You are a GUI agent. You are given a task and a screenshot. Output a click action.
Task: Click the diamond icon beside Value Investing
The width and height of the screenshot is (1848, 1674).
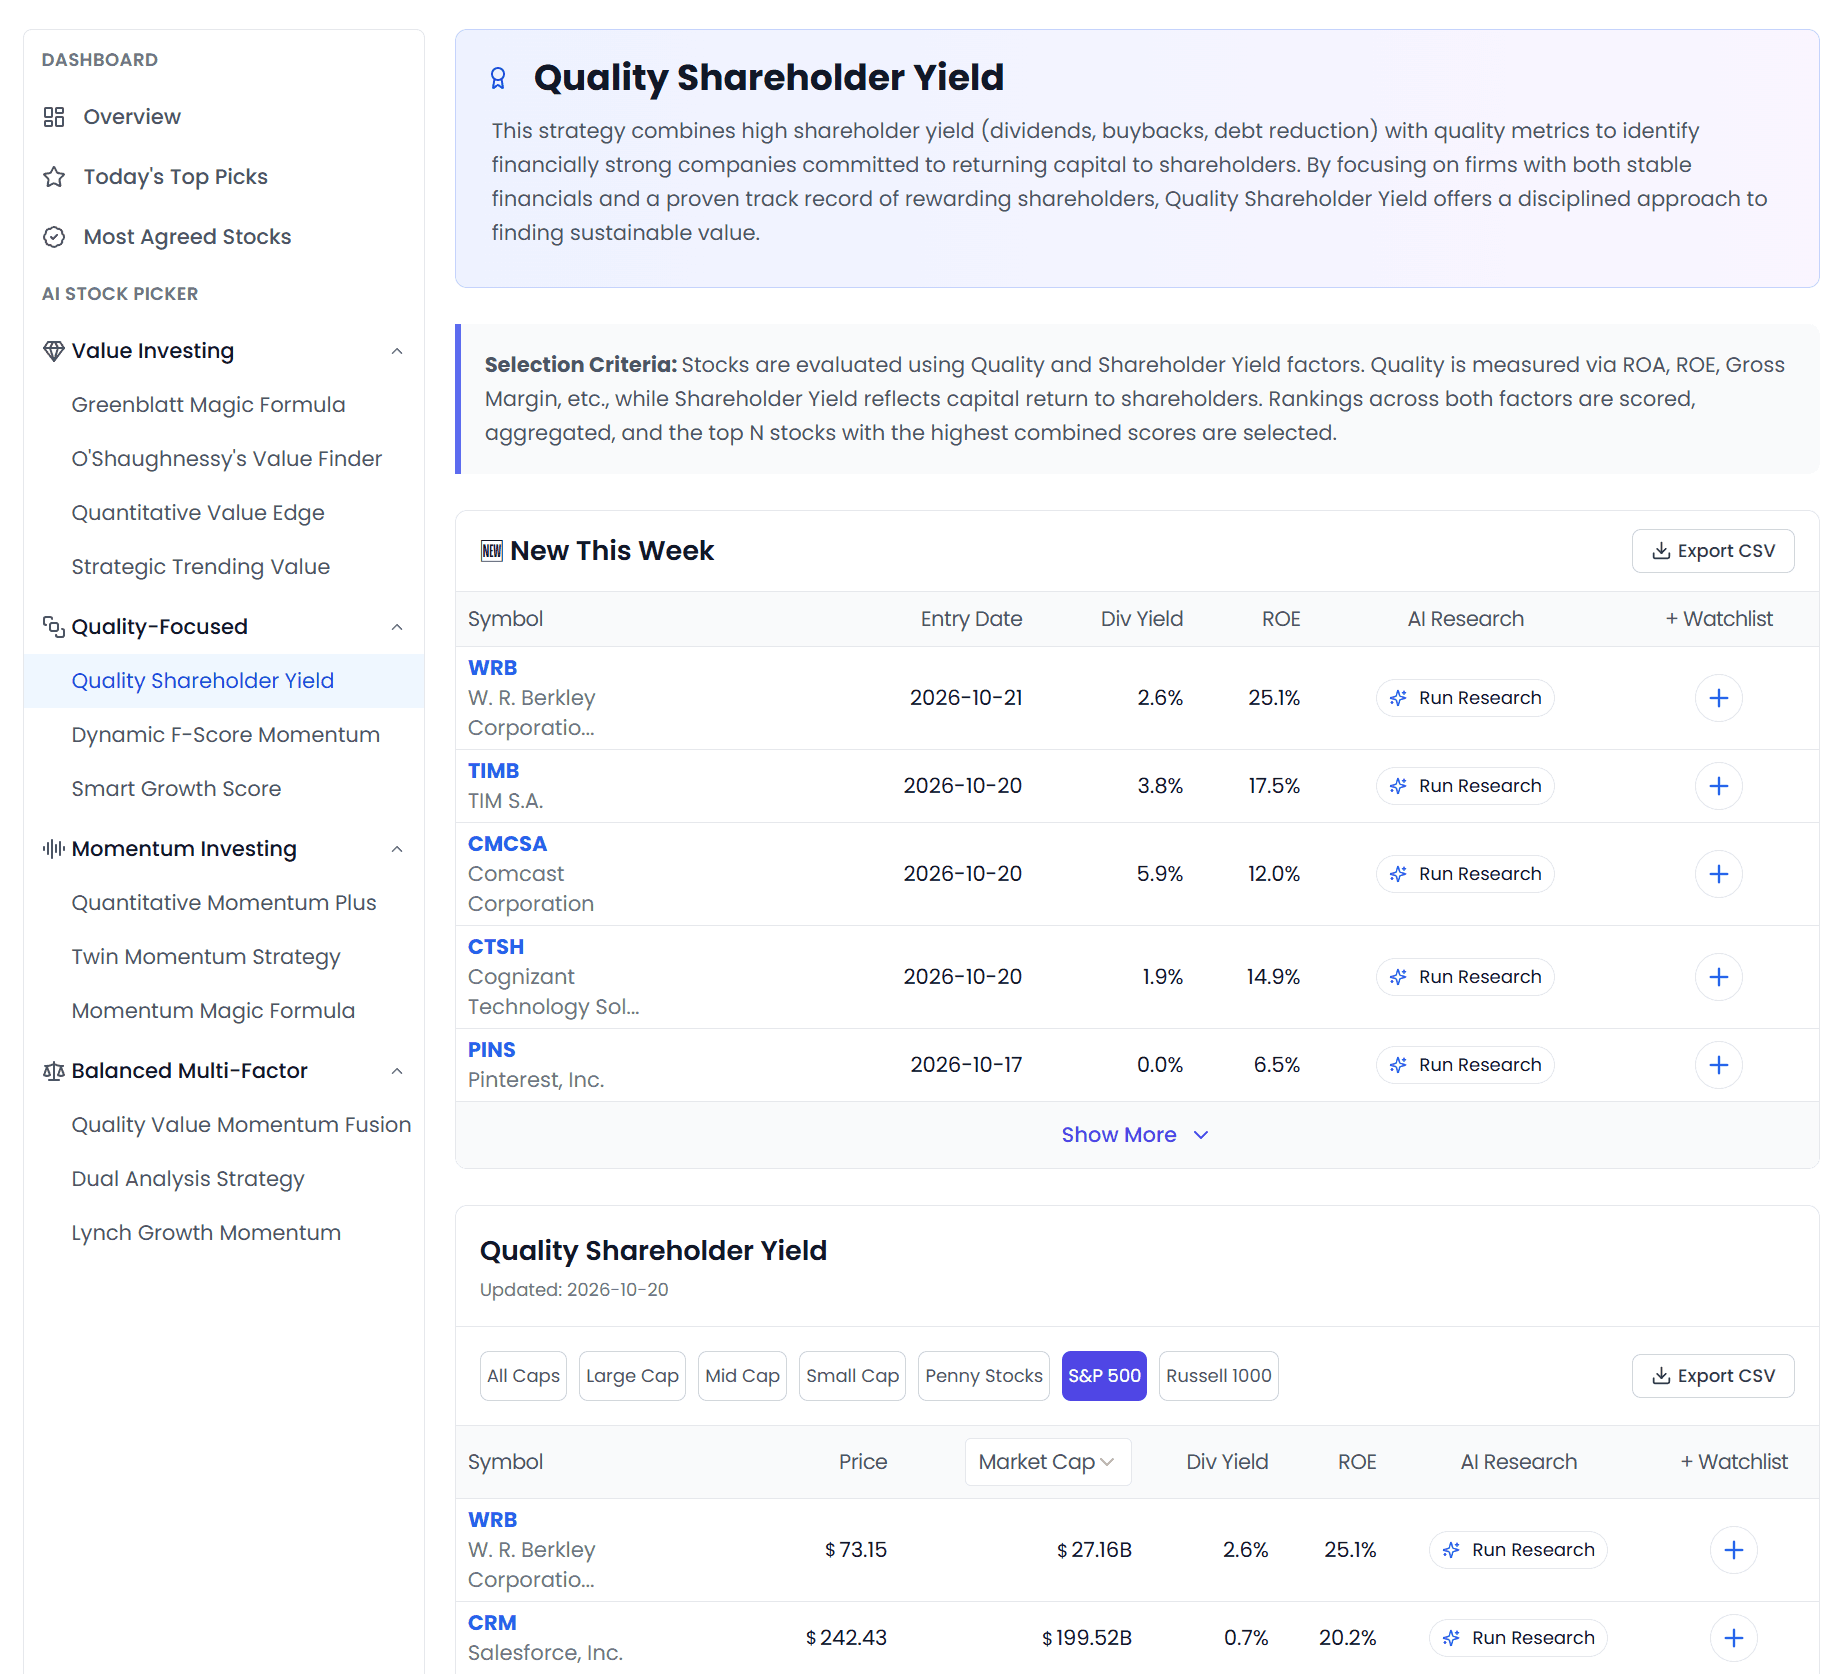(x=54, y=351)
